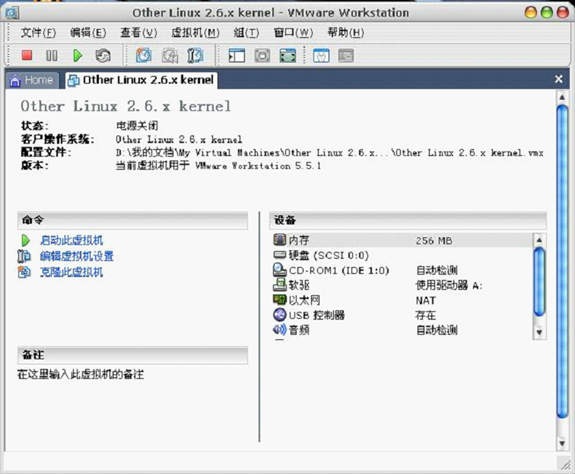Click the VMware icon in the title bar
Image resolution: width=575 pixels, height=474 pixels.
(12, 13)
